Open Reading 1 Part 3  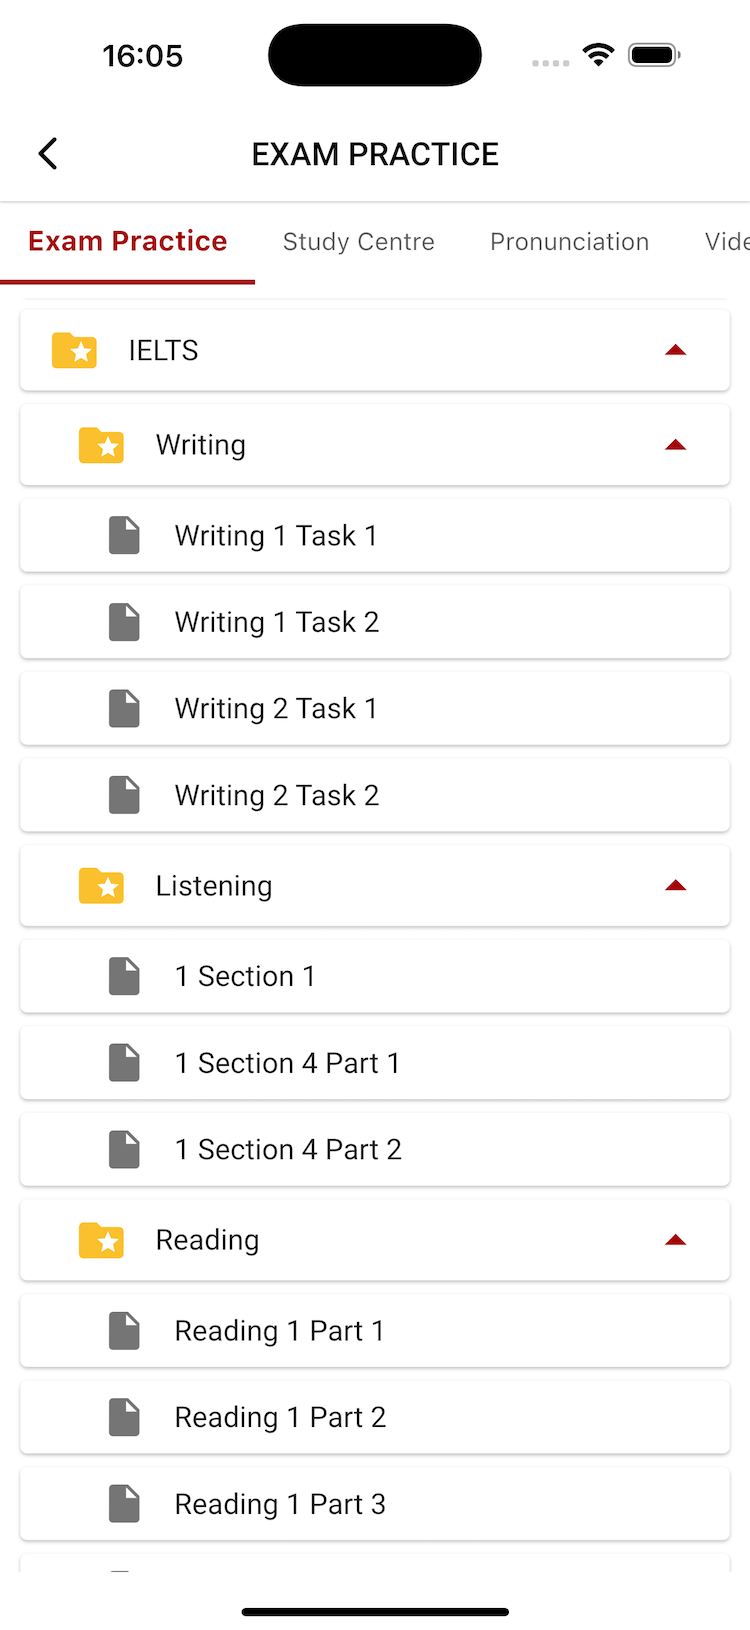pyautogui.click(x=280, y=1504)
